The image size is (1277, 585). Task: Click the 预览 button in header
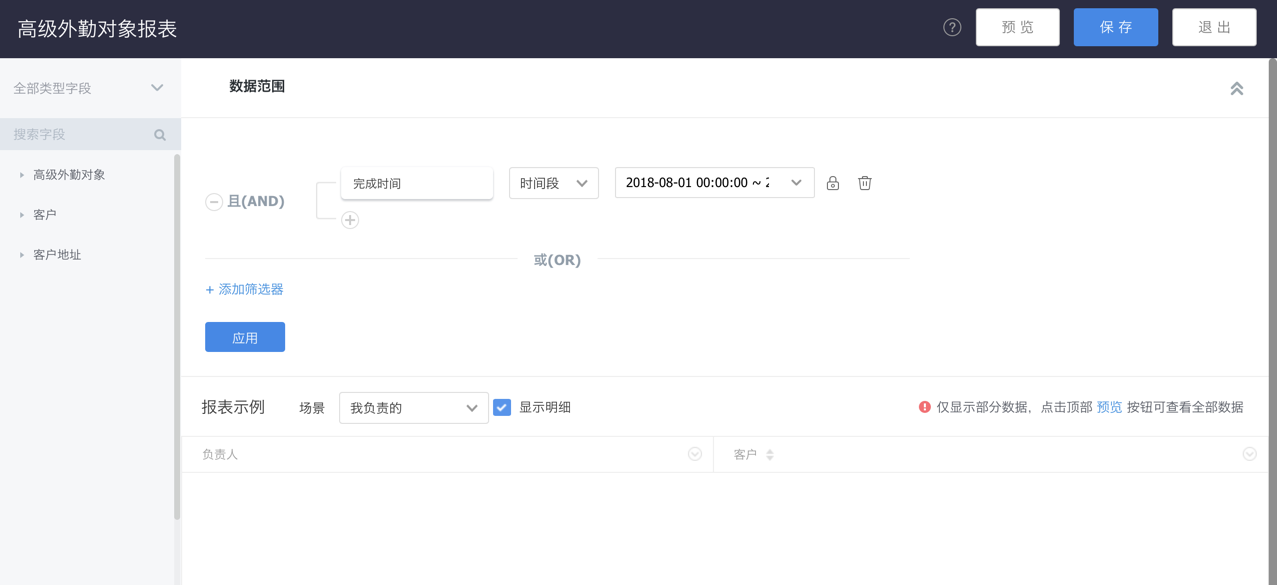[1017, 27]
